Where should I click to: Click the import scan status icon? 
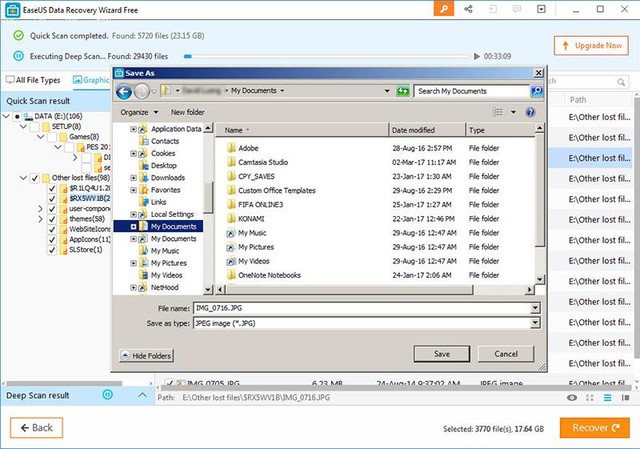click(493, 9)
